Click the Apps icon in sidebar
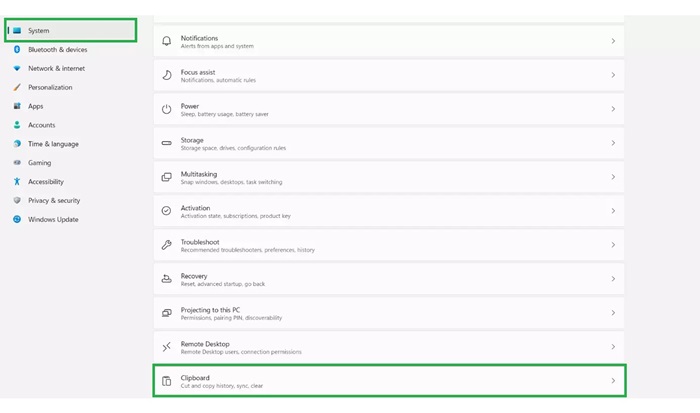700x413 pixels. pyautogui.click(x=17, y=106)
